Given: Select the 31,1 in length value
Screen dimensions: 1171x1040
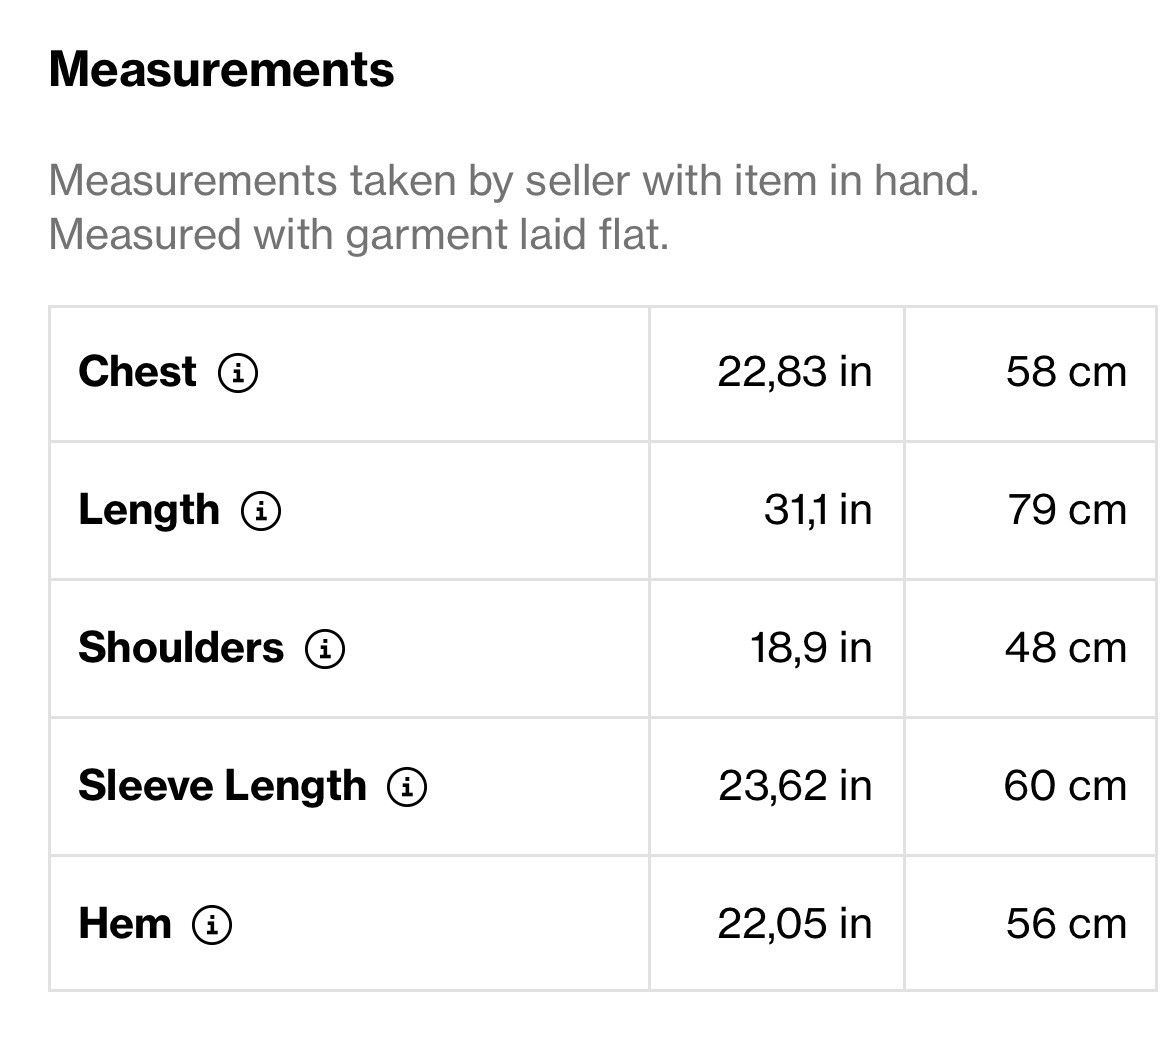Looking at the screenshot, I should click(x=818, y=510).
